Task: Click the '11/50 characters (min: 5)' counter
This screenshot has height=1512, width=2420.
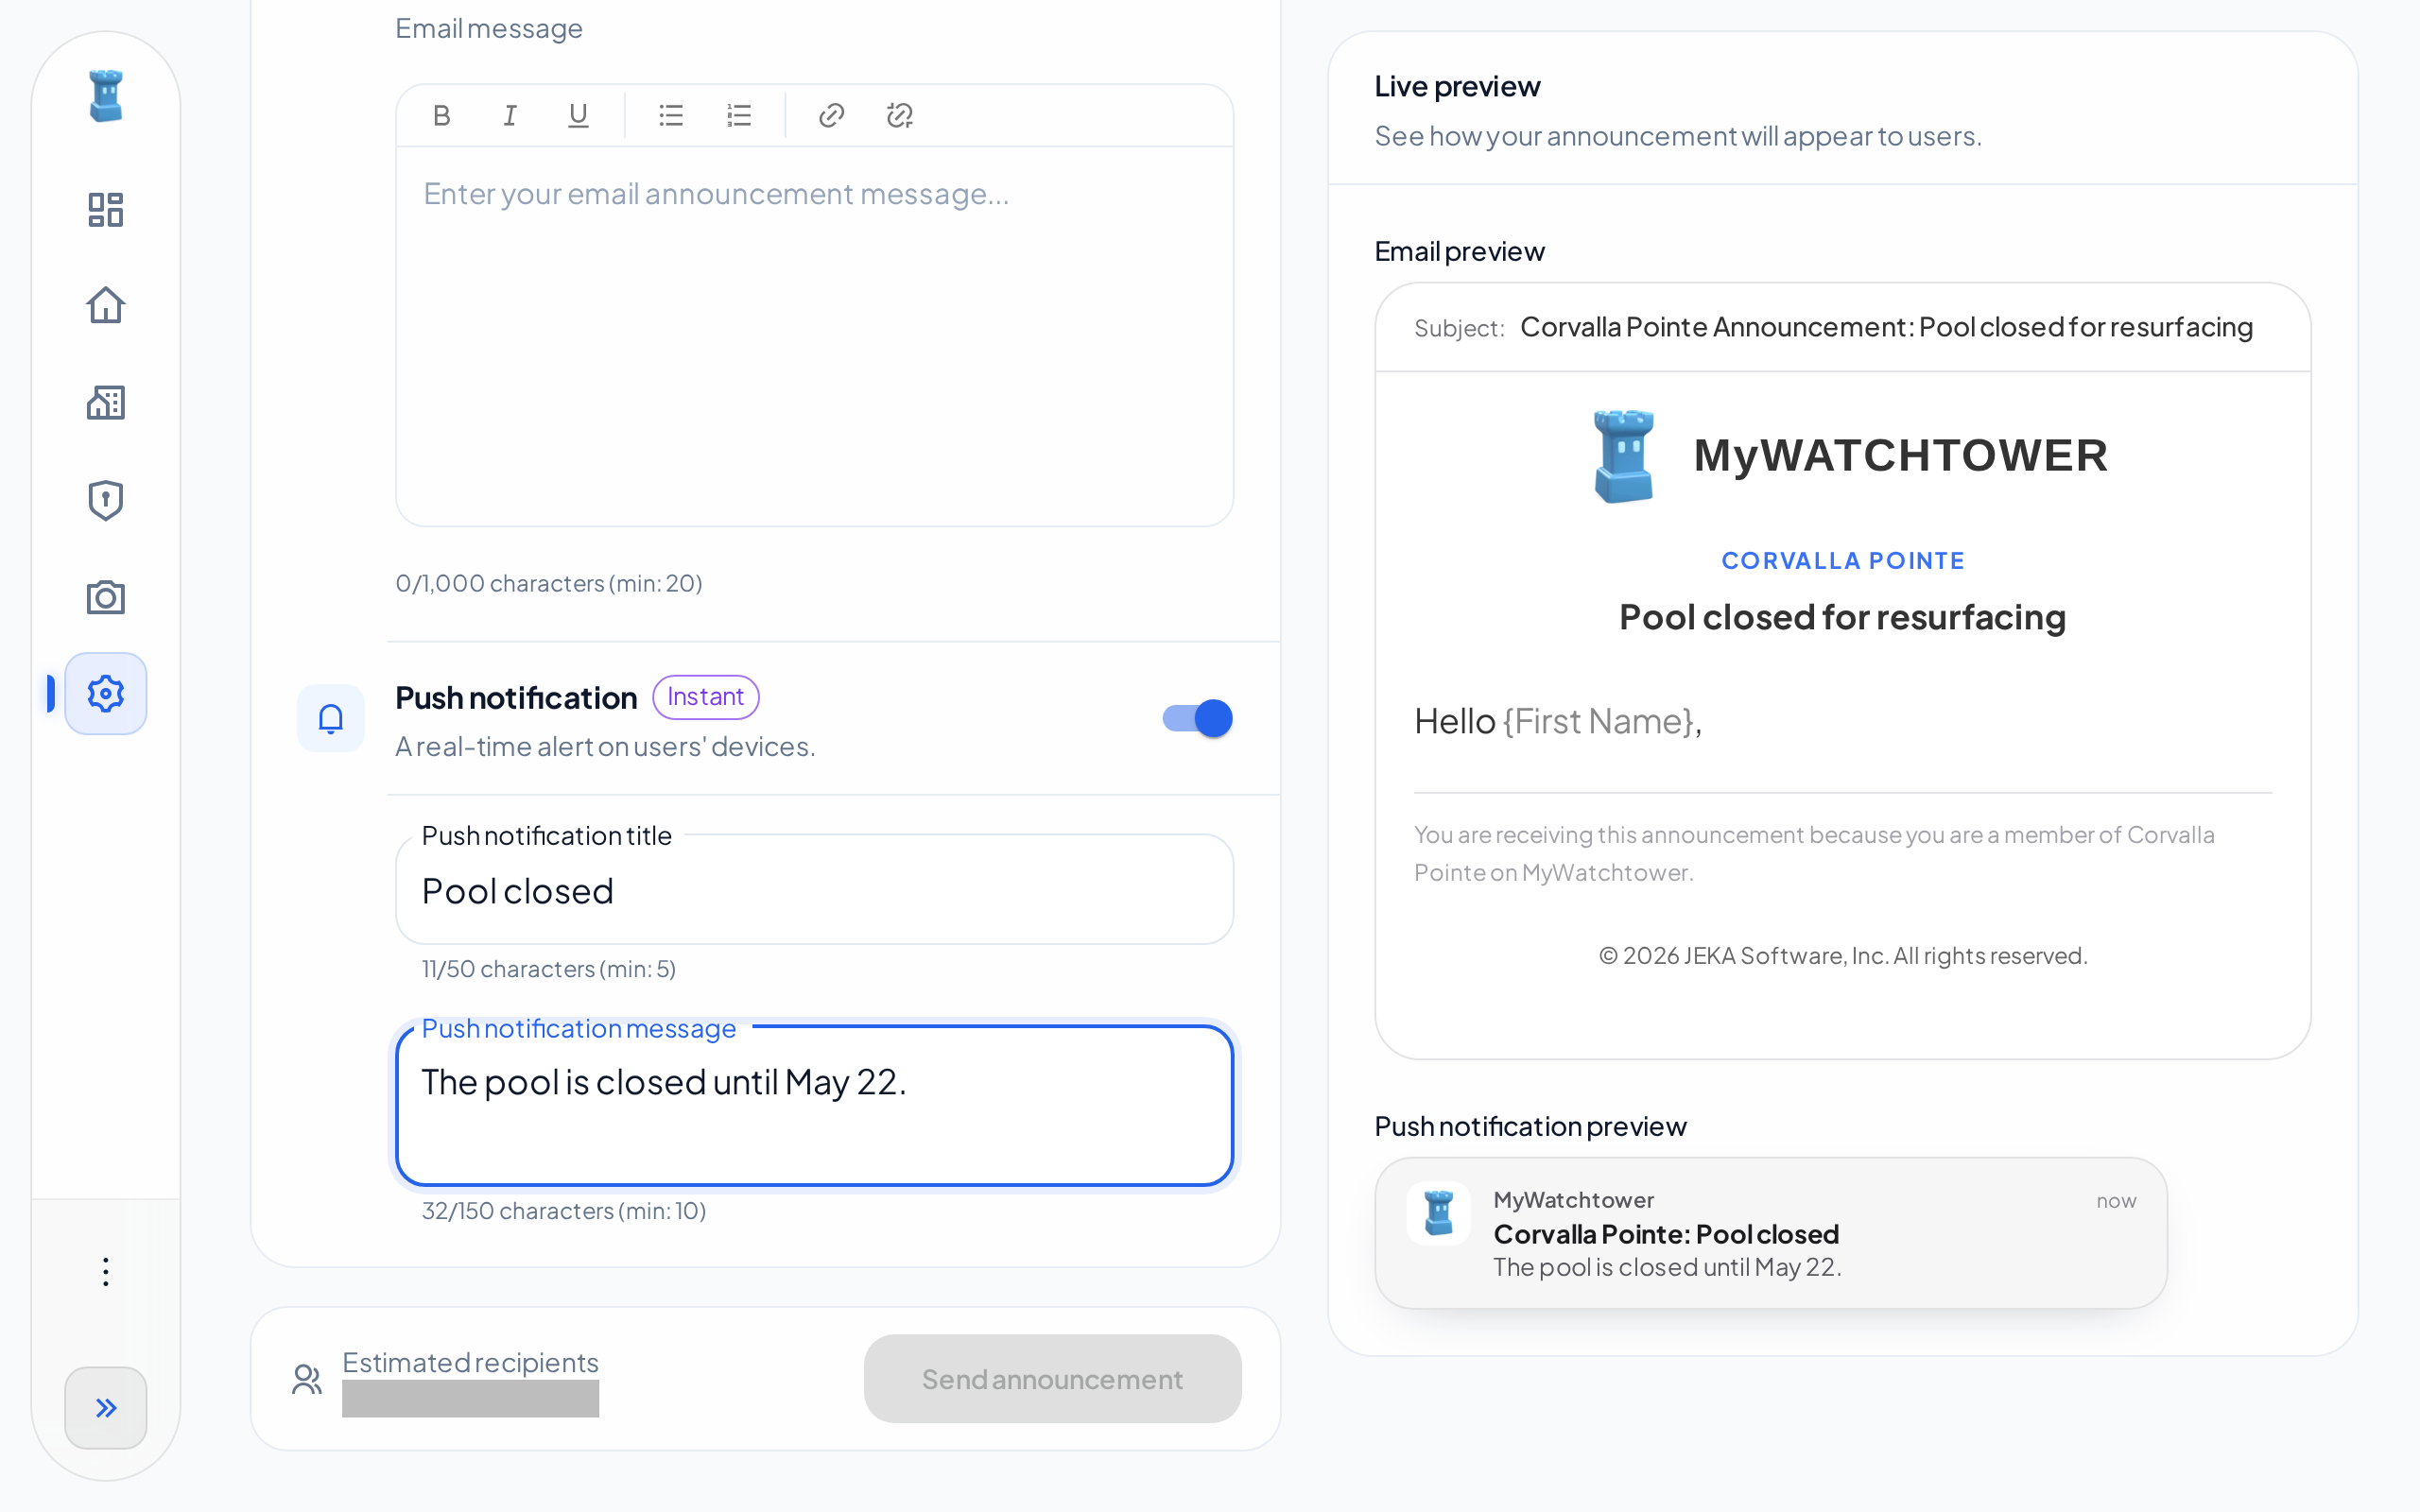Action: point(549,969)
